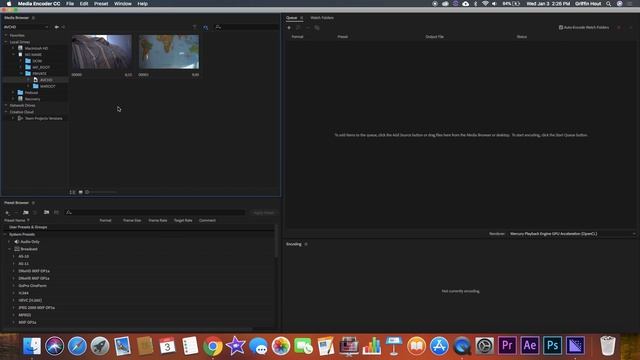Collapse the PRIVATE folder

(21, 73)
